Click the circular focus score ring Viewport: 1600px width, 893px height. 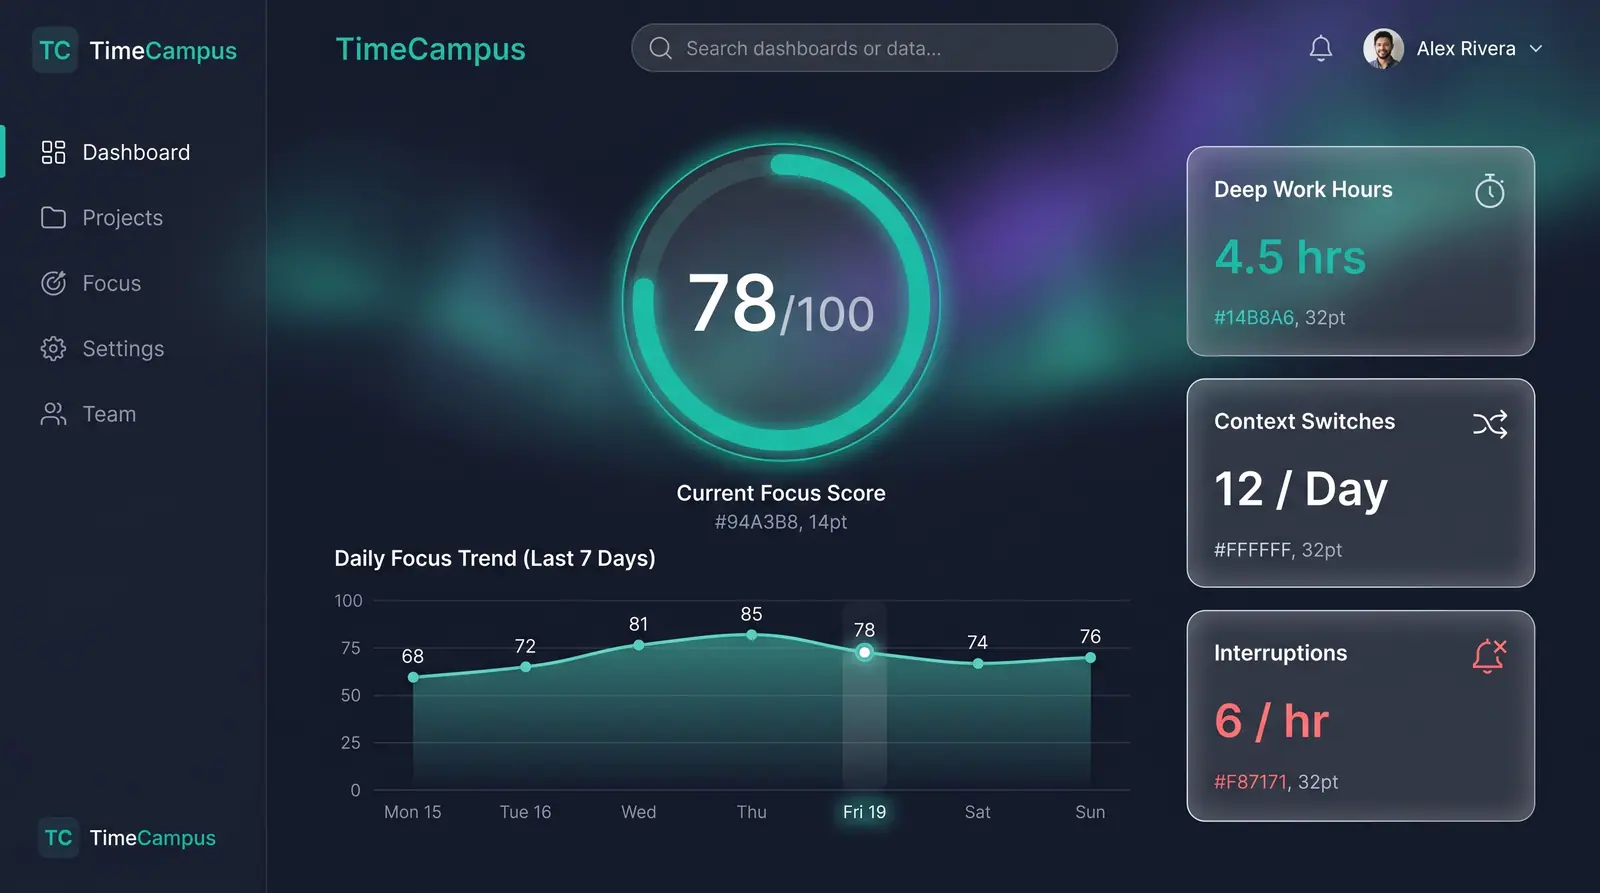click(x=781, y=302)
